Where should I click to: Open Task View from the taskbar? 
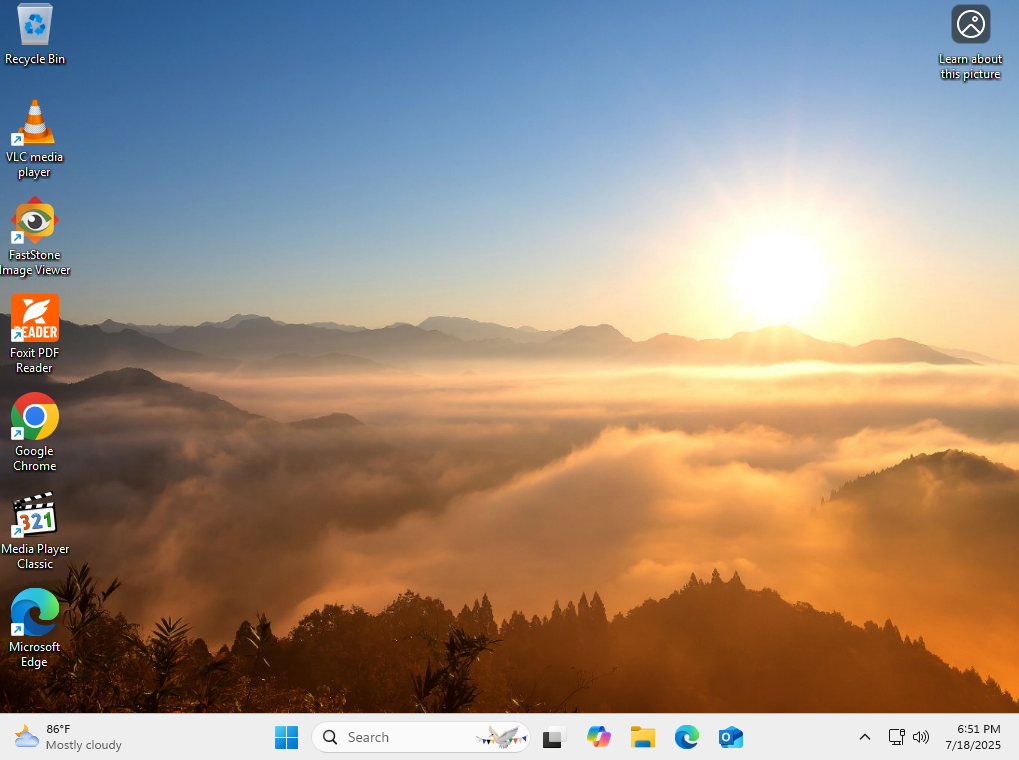(x=554, y=737)
